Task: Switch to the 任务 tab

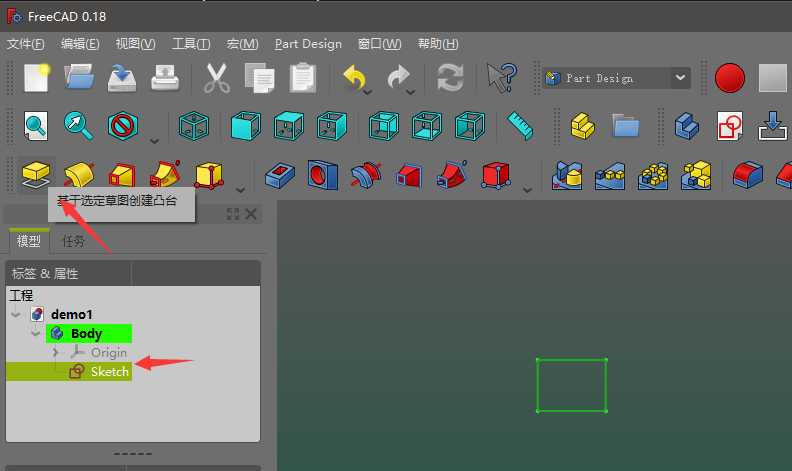Action: (x=73, y=241)
